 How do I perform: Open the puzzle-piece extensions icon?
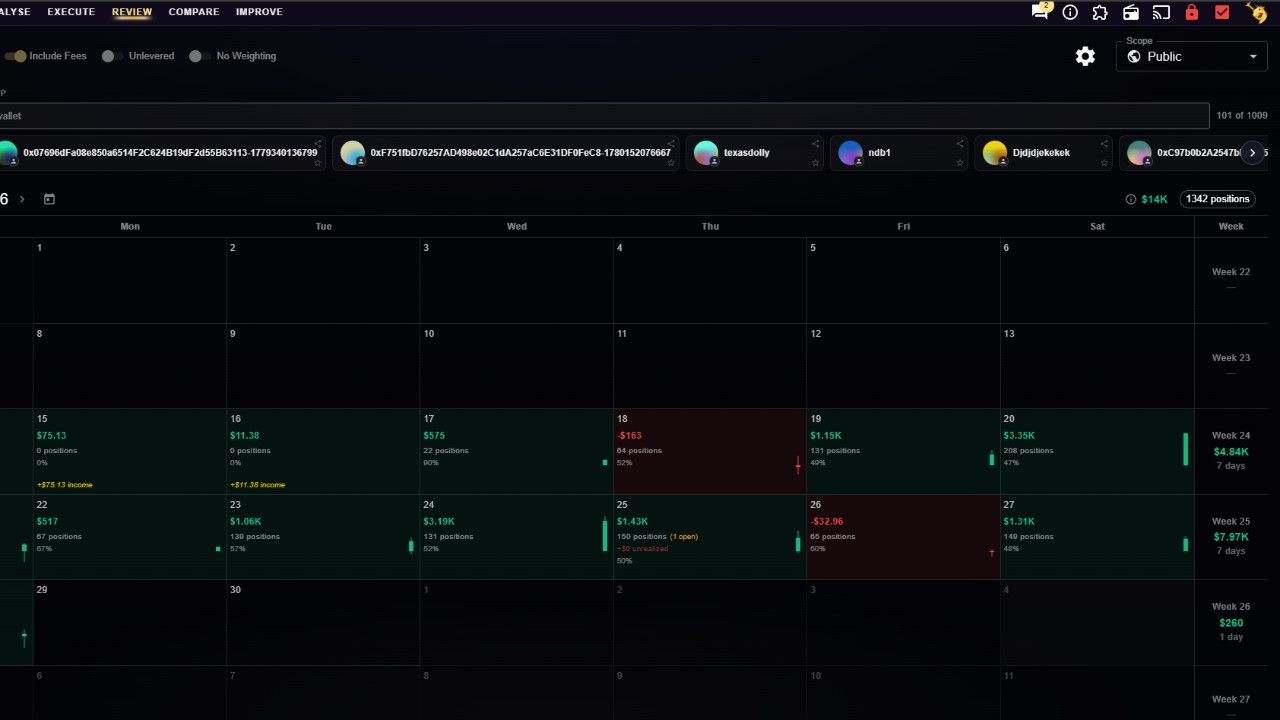(1100, 12)
